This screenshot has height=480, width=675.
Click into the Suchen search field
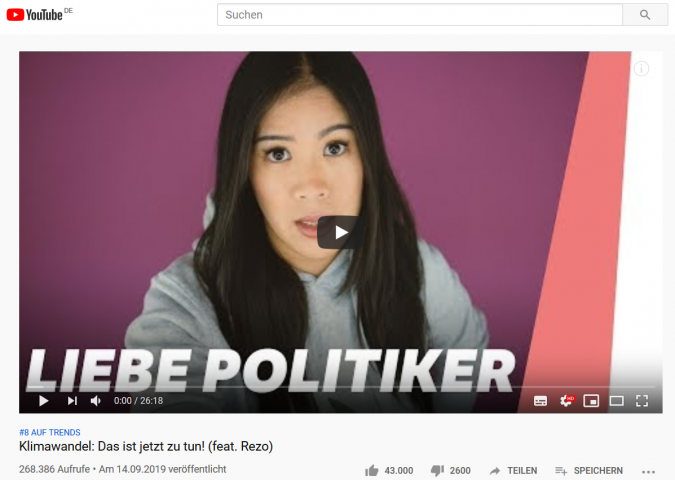click(x=420, y=15)
